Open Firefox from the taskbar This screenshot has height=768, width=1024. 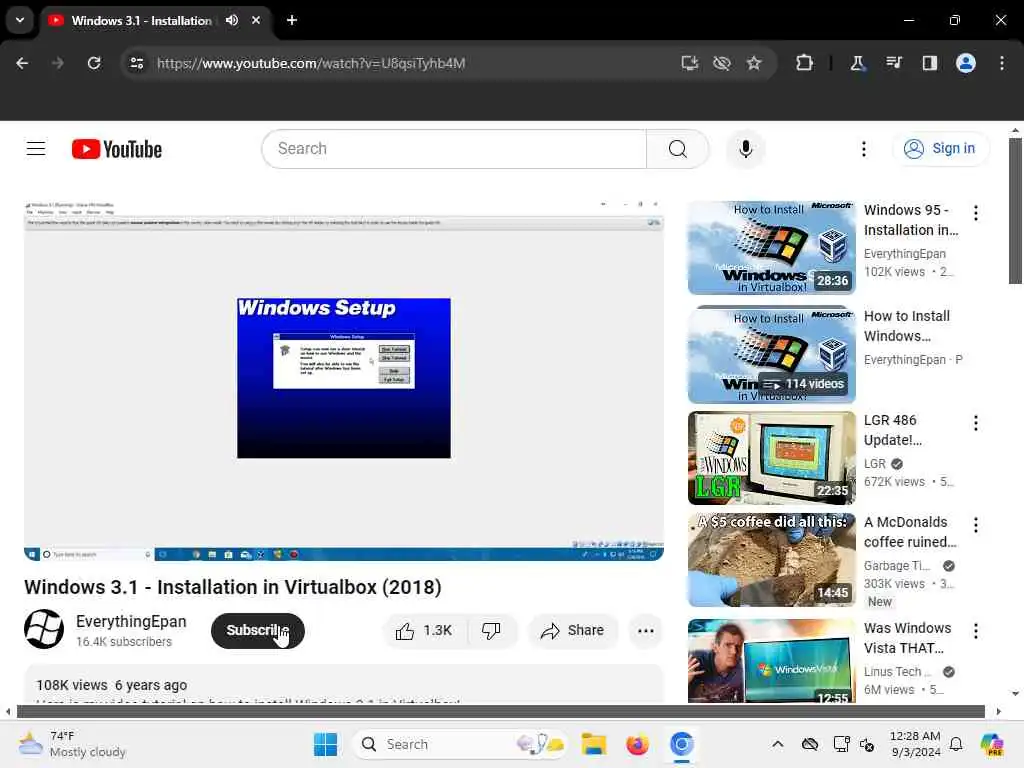pyautogui.click(x=637, y=744)
